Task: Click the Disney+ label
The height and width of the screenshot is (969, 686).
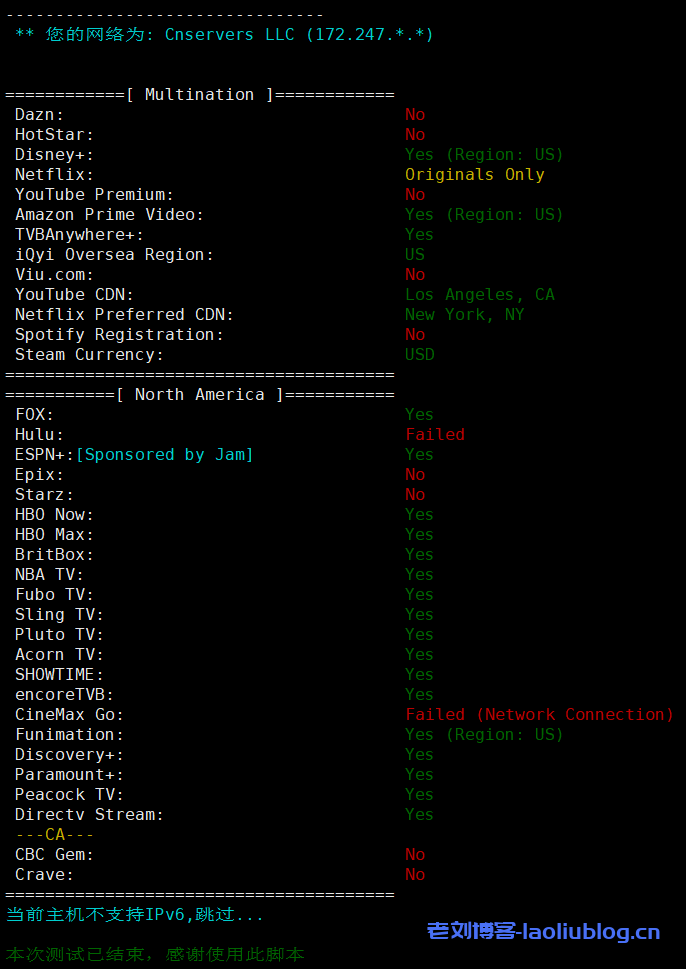Action: (54, 155)
